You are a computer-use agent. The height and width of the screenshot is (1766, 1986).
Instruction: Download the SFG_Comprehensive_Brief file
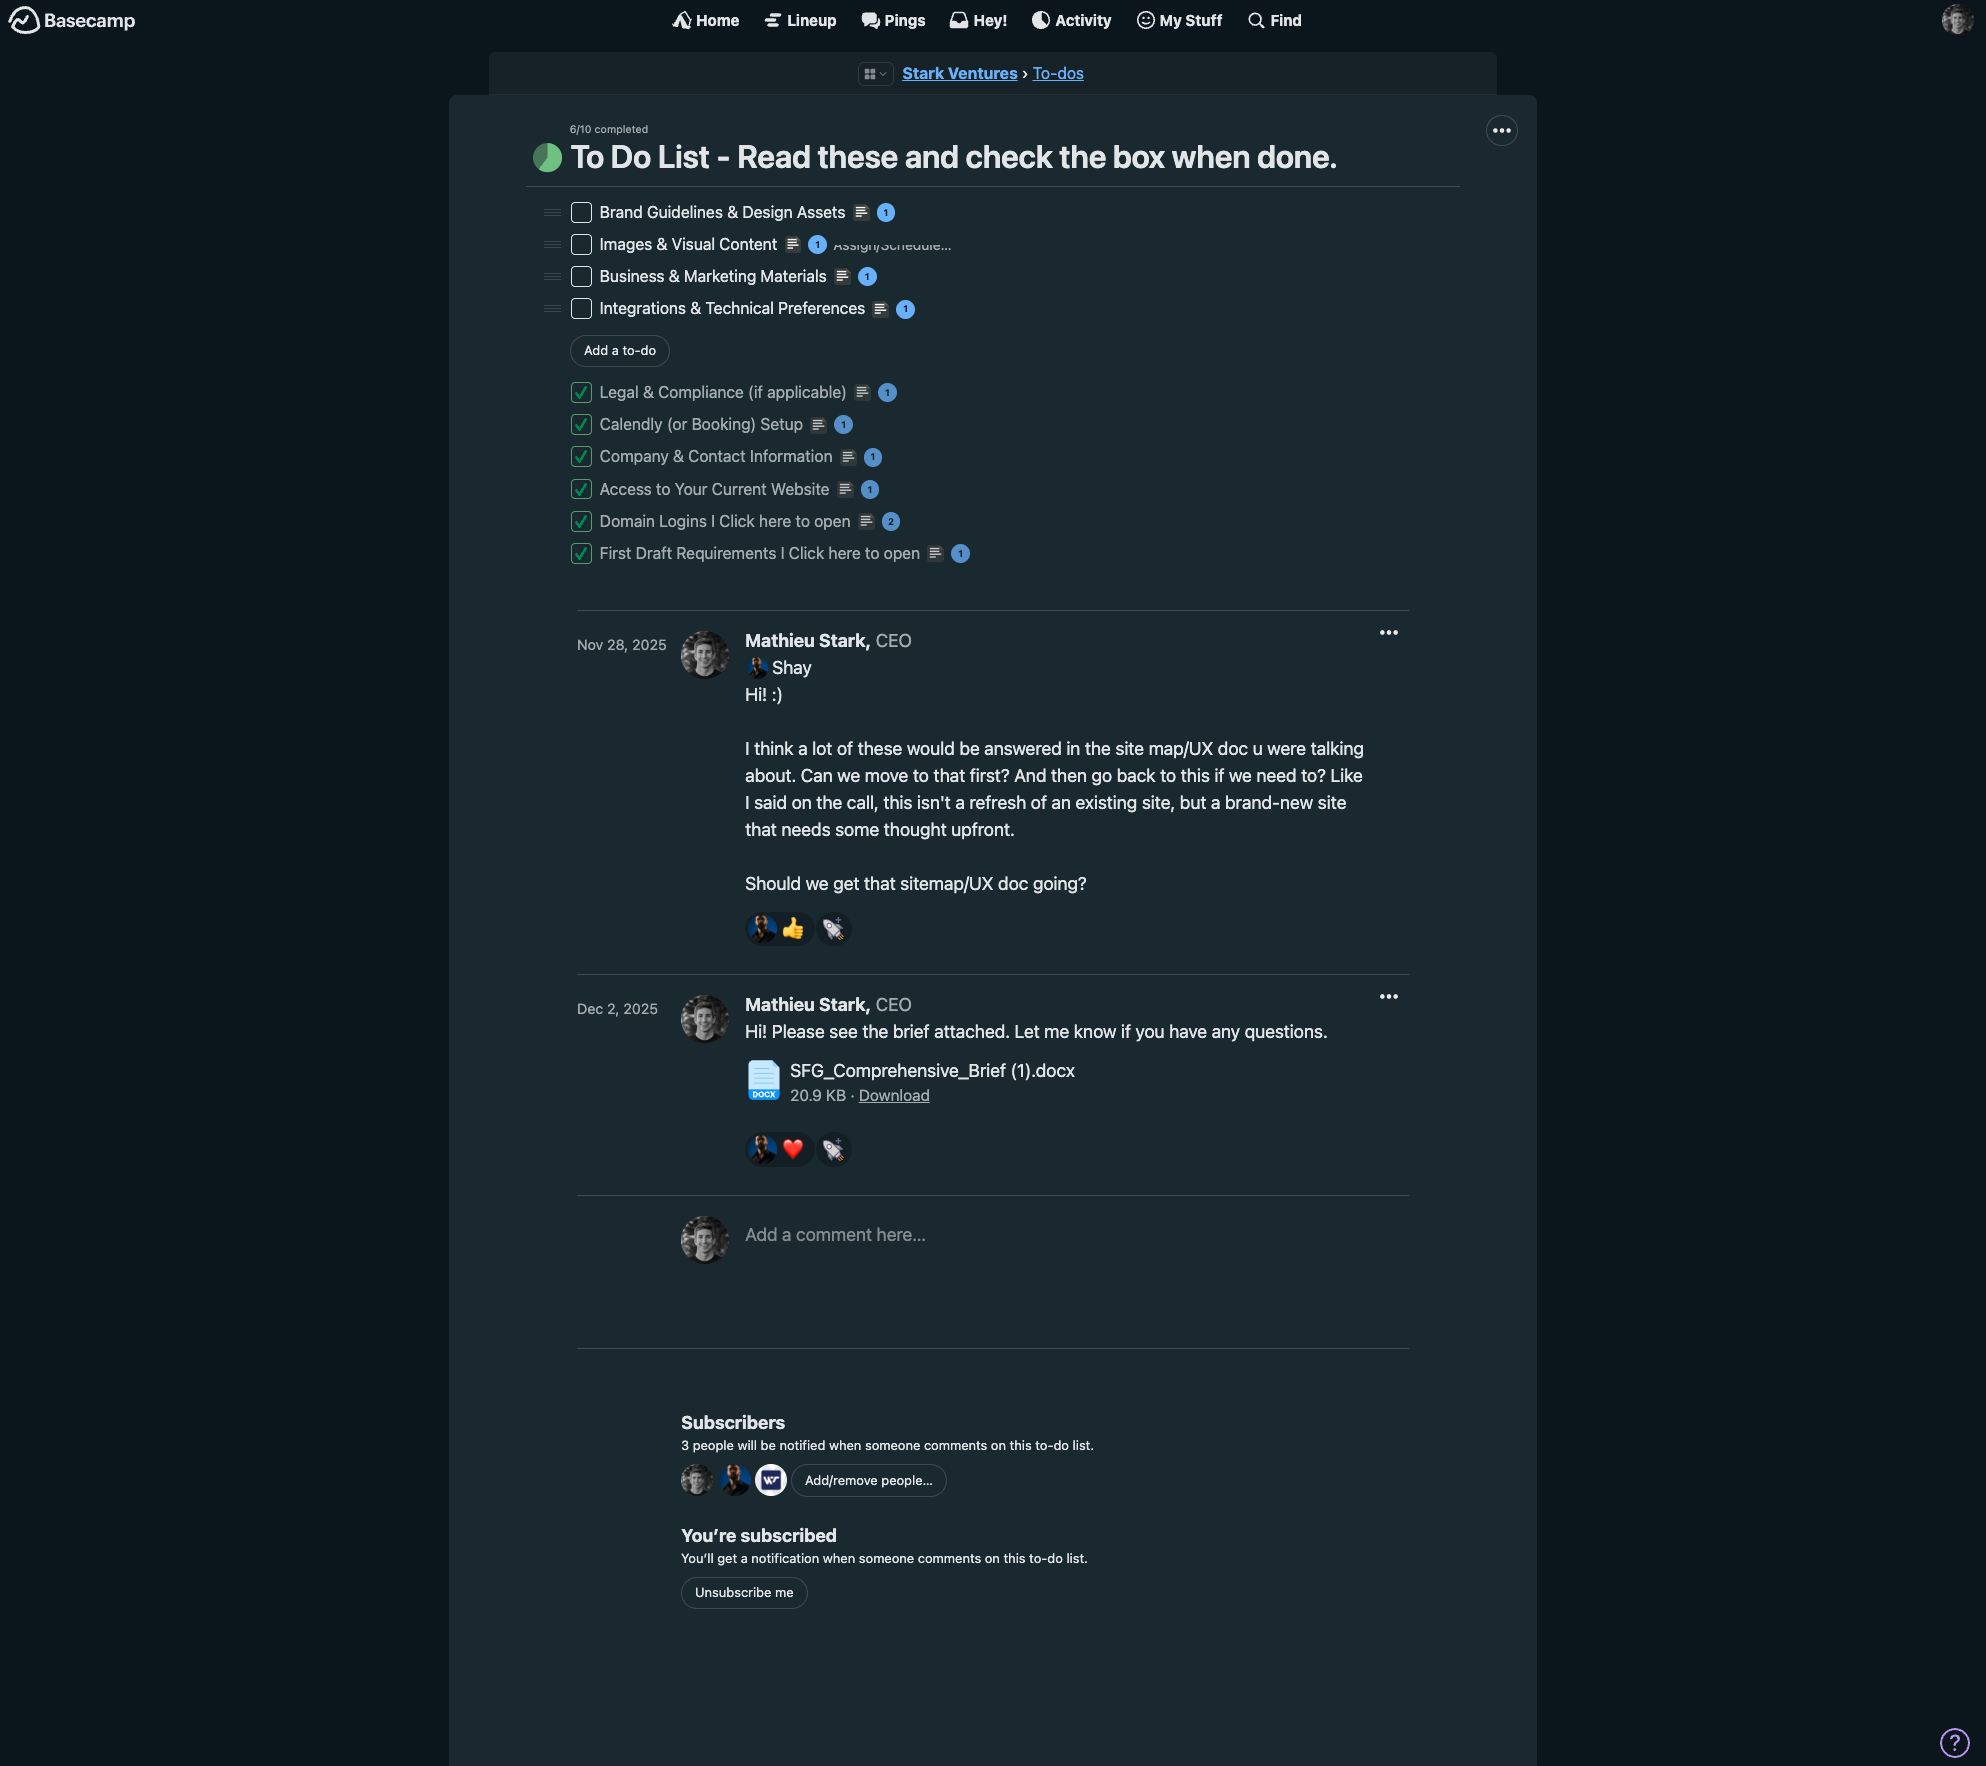click(x=894, y=1096)
